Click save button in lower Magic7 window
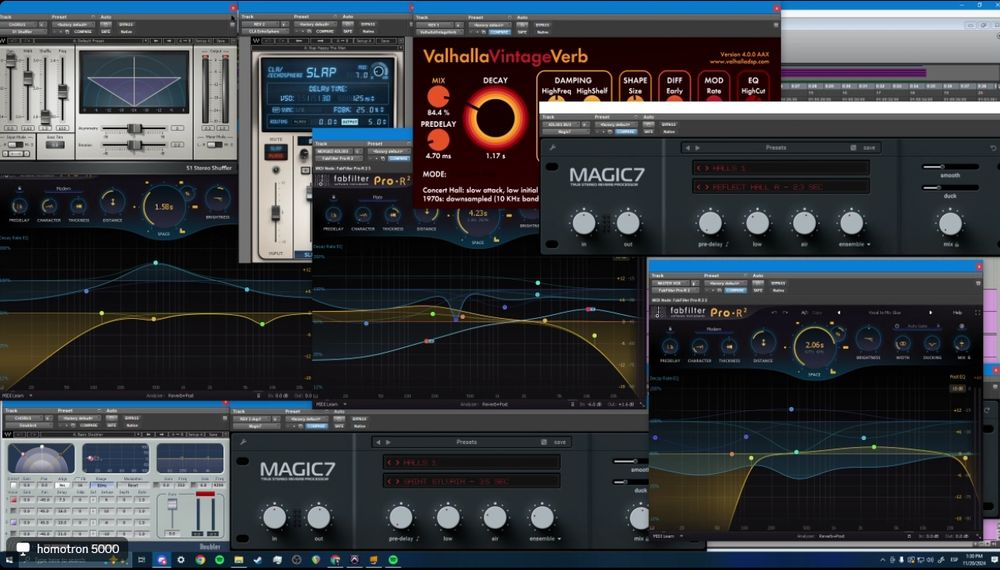This screenshot has width=1000, height=570. (x=560, y=442)
